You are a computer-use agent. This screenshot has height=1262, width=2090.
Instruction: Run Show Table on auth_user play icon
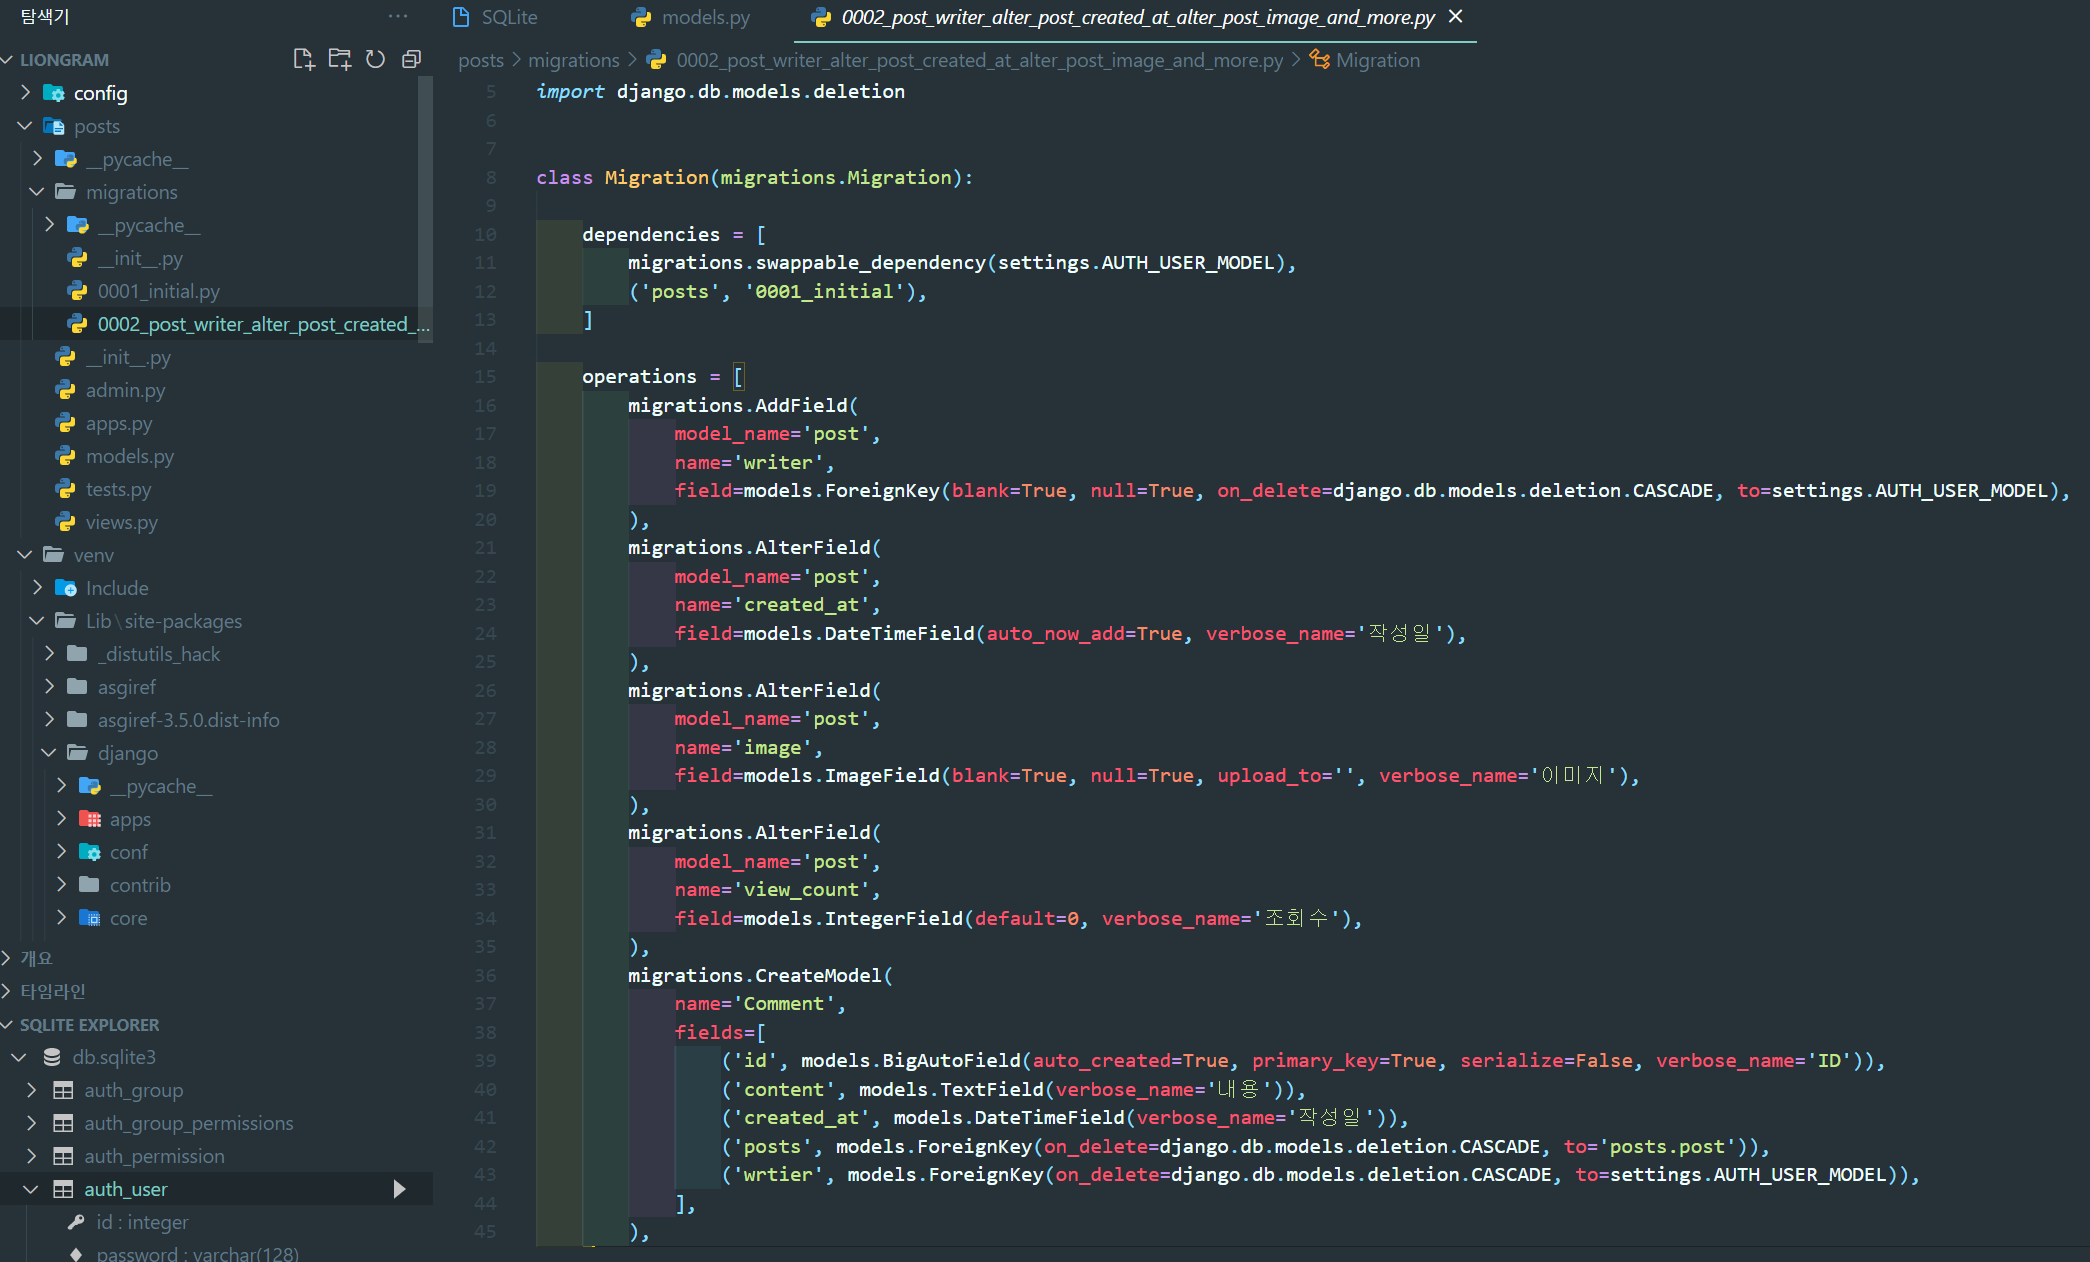[399, 1189]
